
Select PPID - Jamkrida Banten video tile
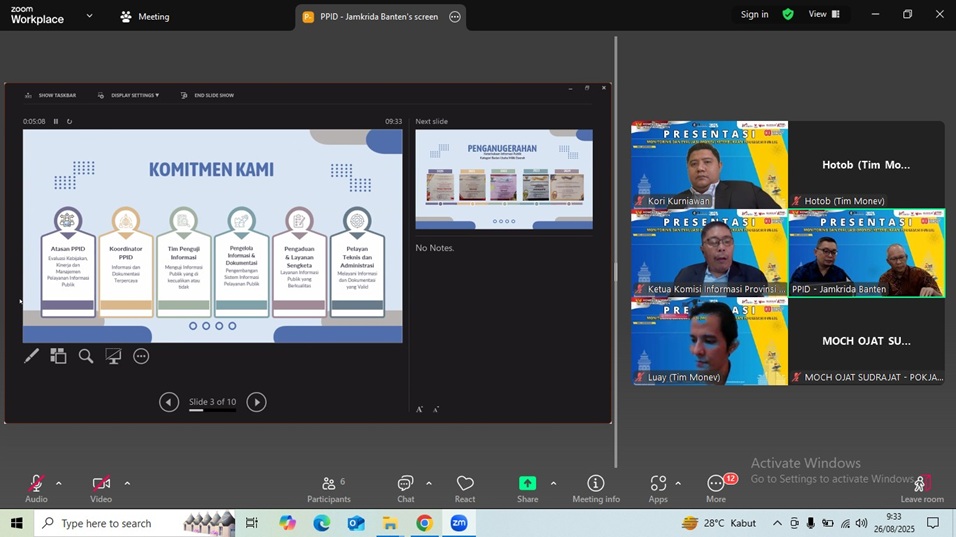tap(866, 253)
